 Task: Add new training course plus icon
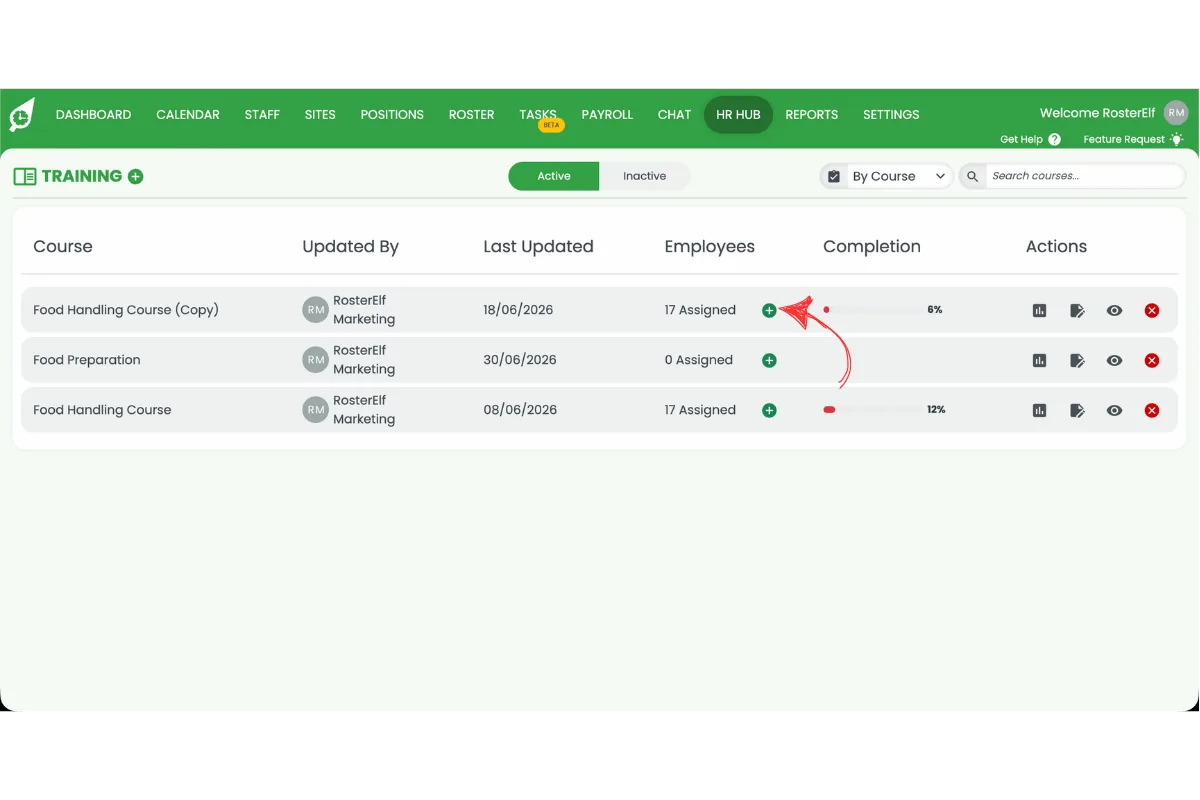click(x=136, y=176)
